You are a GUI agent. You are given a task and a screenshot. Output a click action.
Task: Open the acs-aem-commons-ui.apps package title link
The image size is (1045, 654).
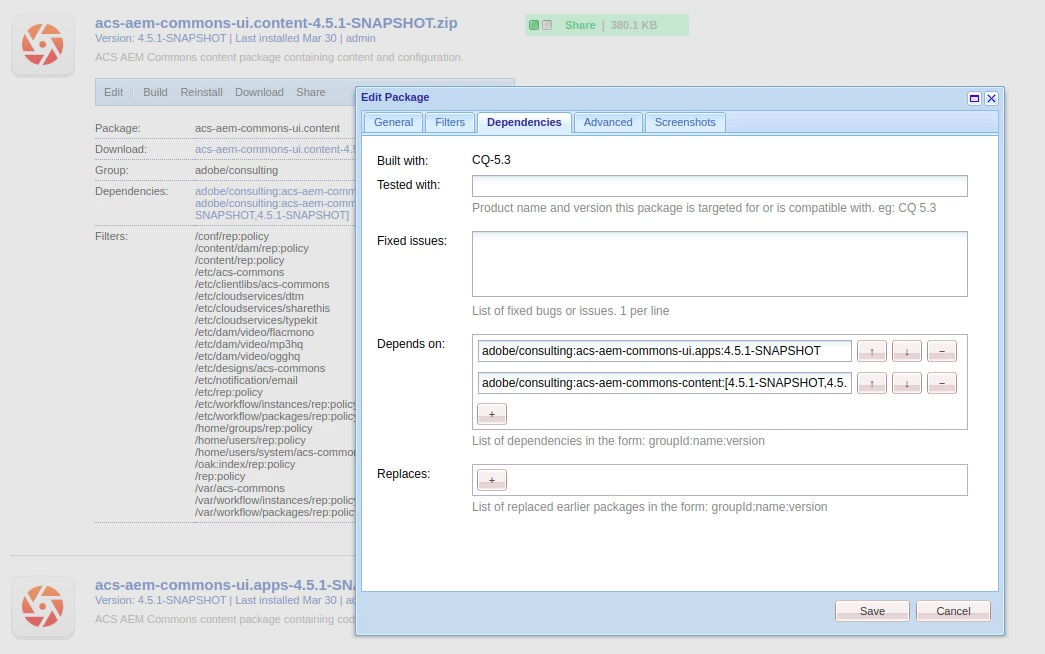[225, 585]
